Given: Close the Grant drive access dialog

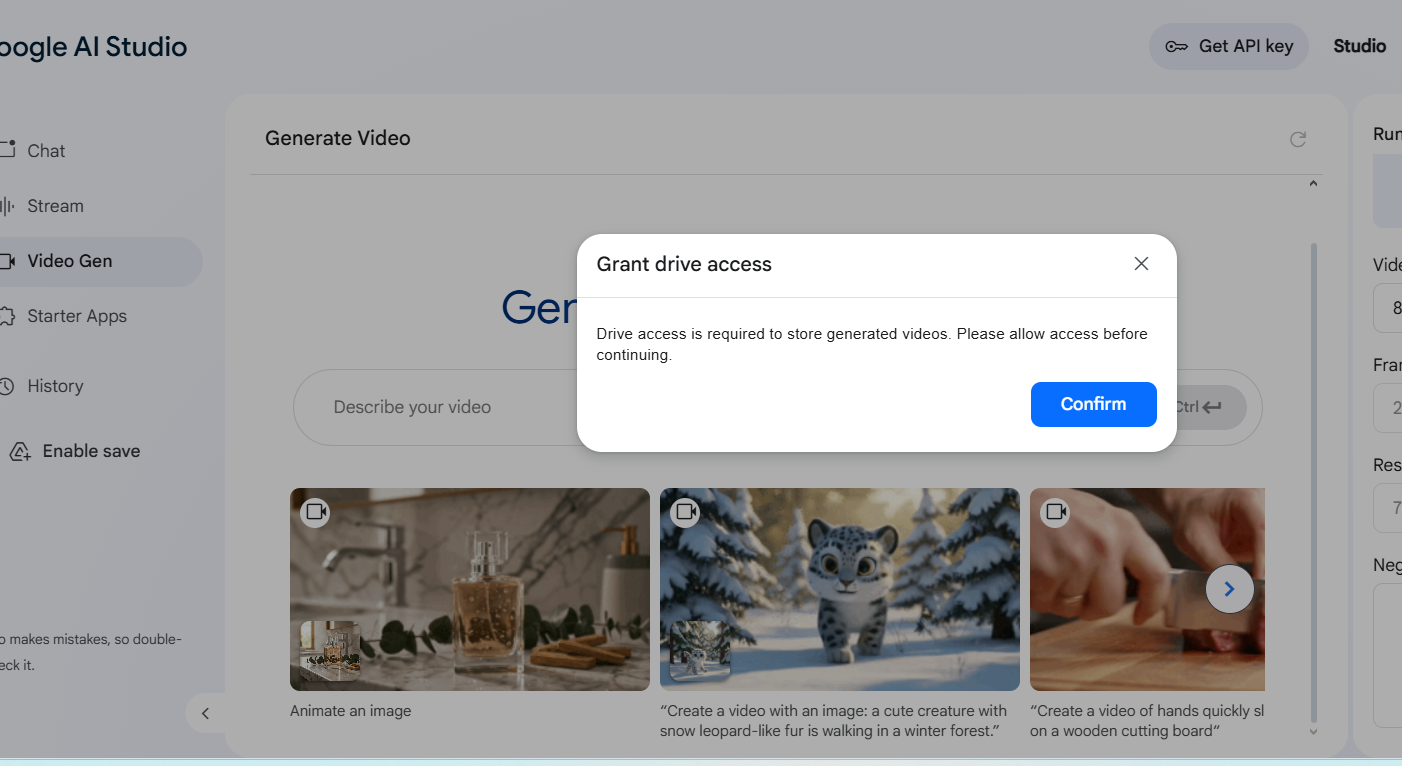Looking at the screenshot, I should coord(1141,264).
